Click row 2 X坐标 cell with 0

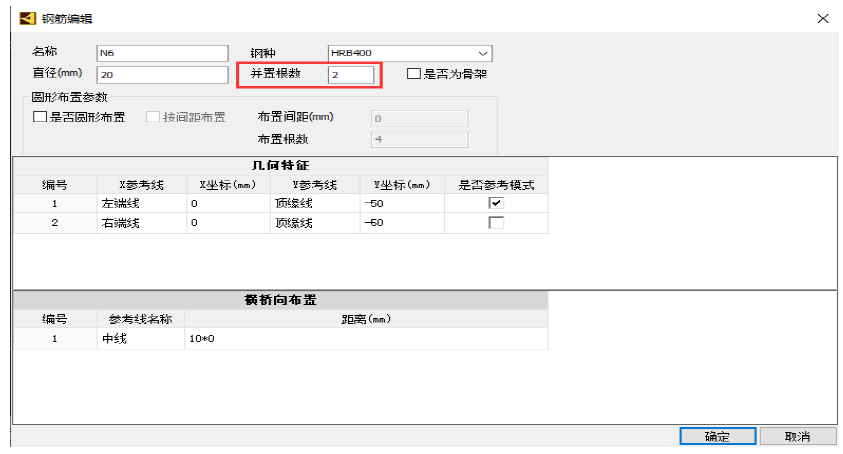(x=228, y=223)
